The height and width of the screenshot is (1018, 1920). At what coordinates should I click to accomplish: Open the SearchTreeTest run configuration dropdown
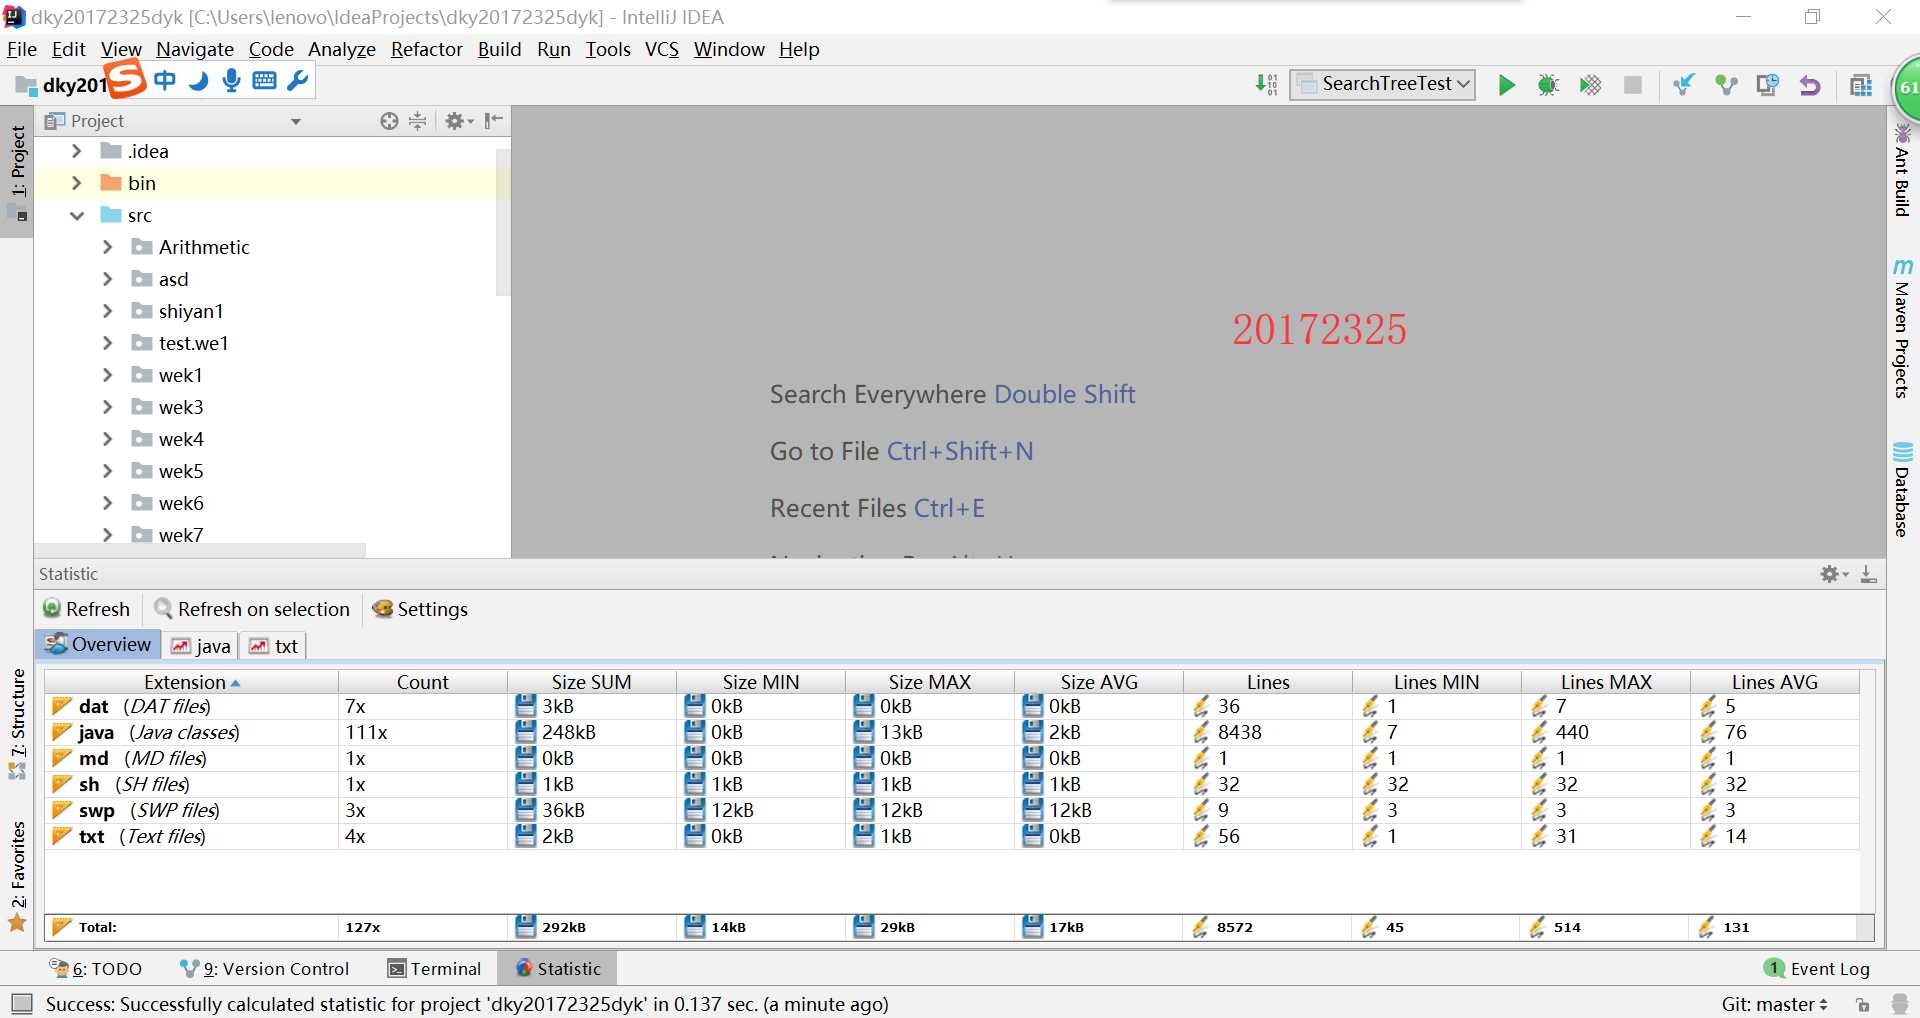pyautogui.click(x=1383, y=84)
